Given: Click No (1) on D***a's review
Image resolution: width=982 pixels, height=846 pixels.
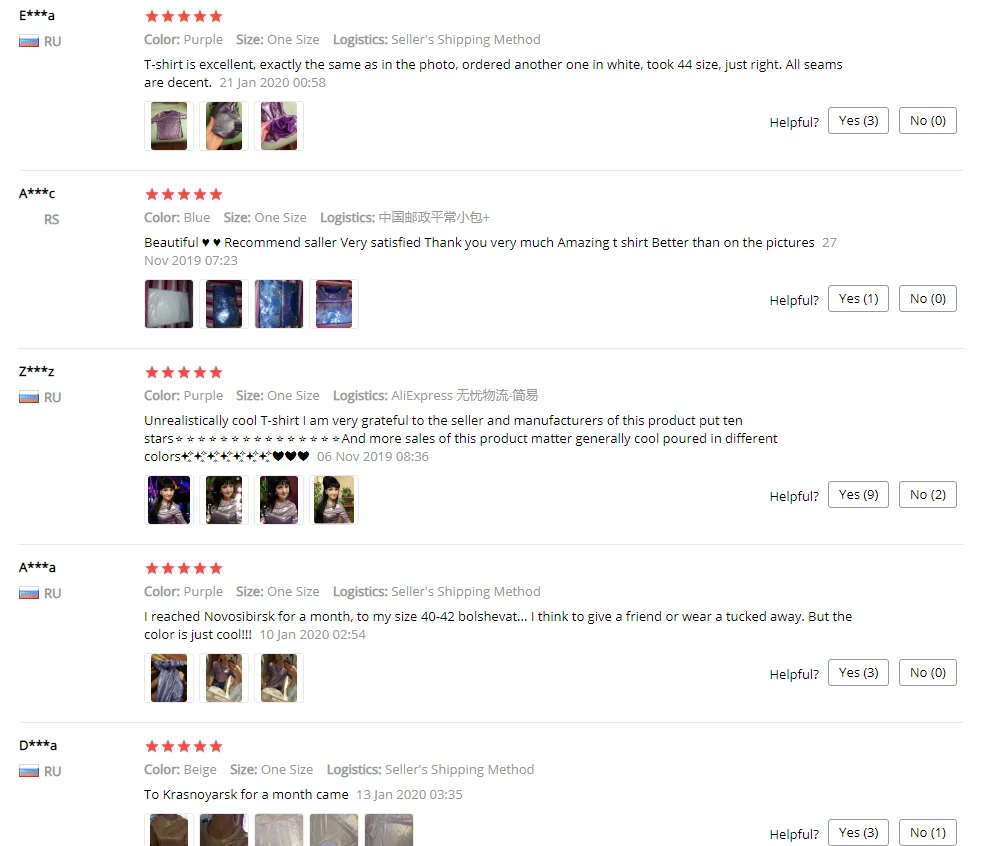Looking at the screenshot, I should (928, 832).
